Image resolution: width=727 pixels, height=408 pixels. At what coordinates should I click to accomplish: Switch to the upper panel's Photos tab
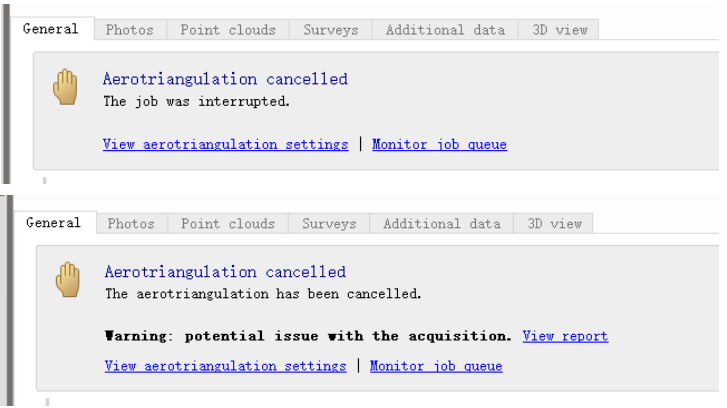click(x=130, y=30)
